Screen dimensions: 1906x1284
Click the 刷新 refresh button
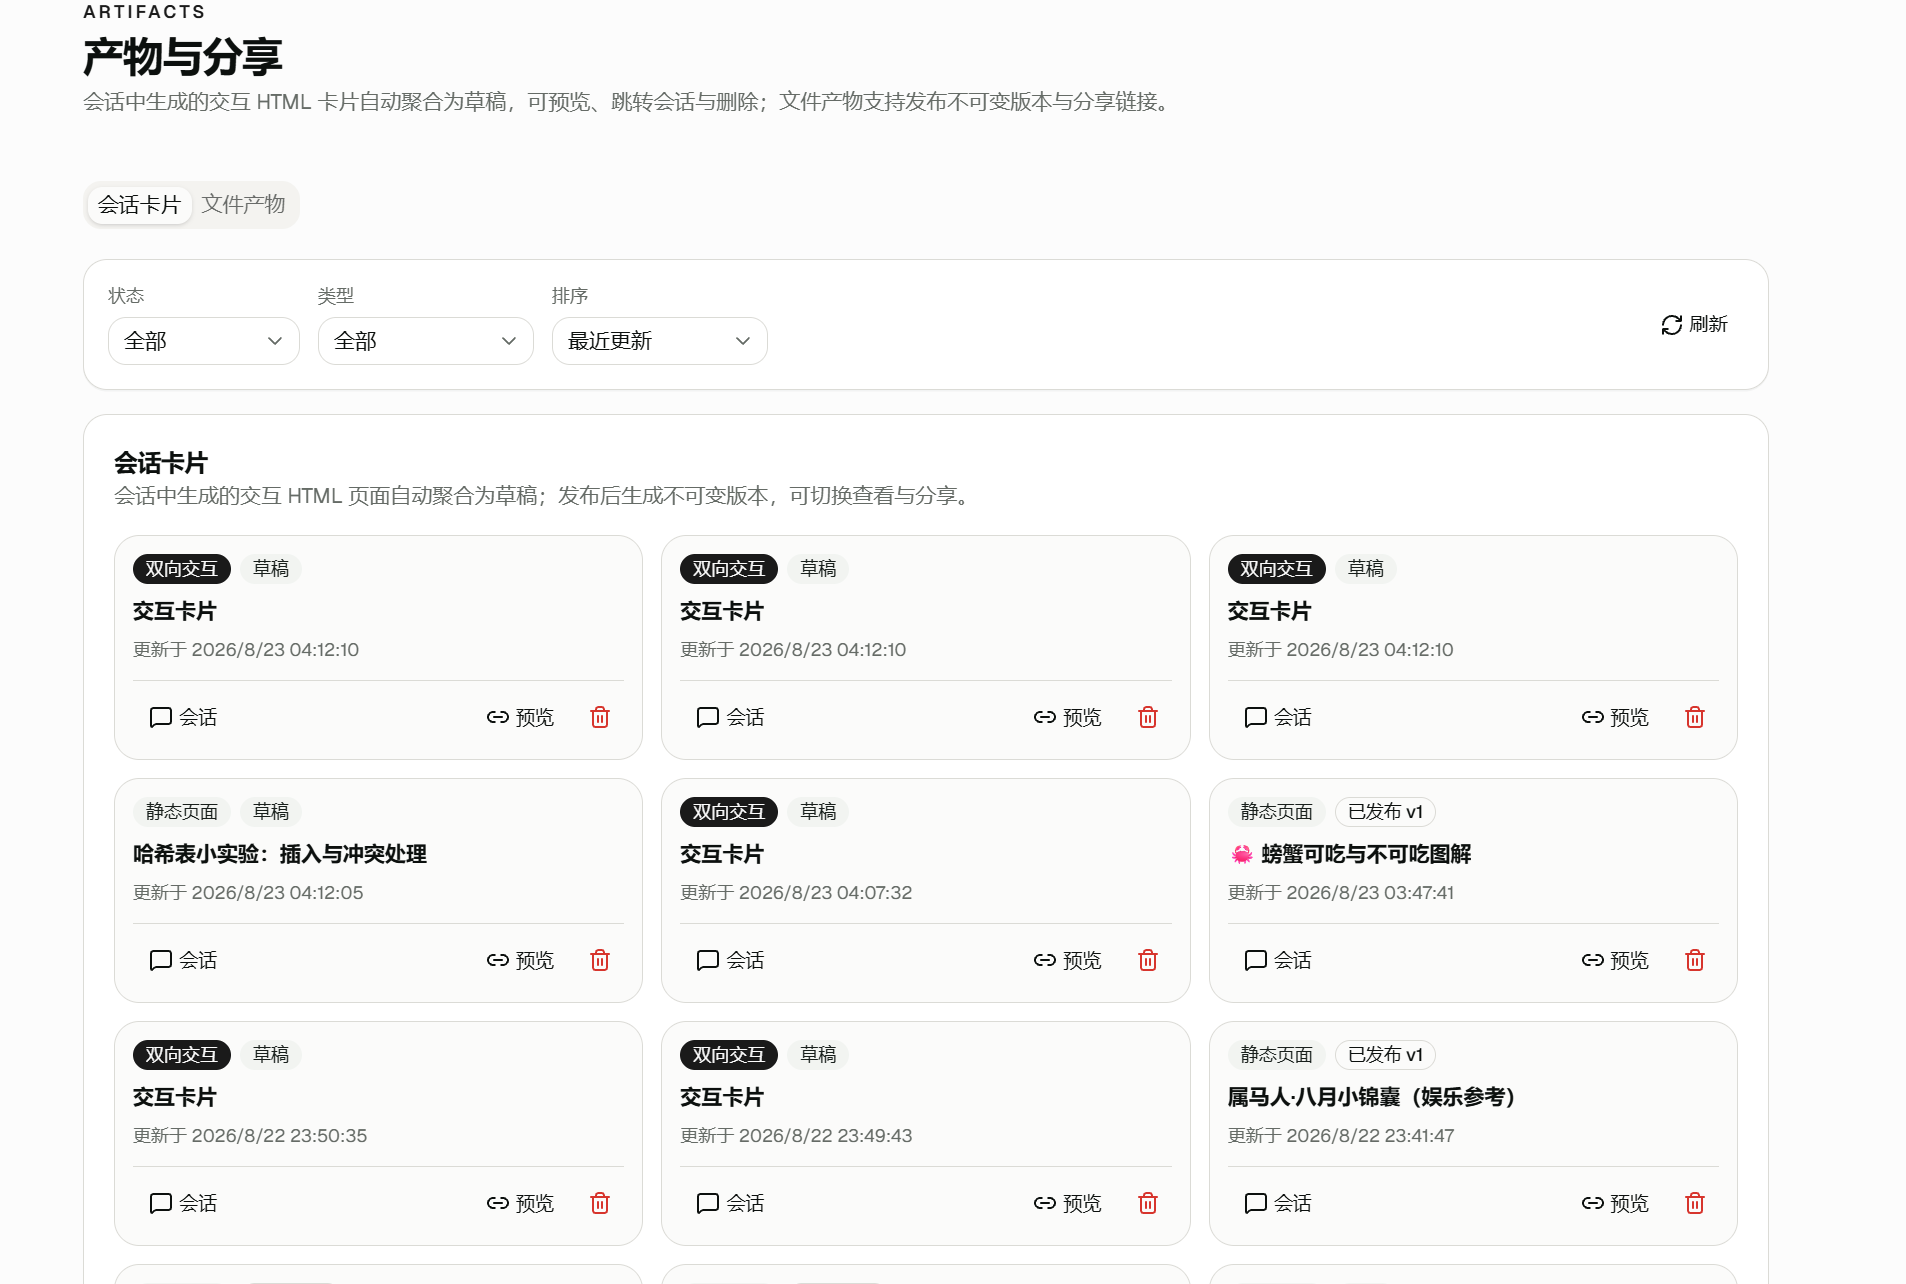click(x=1694, y=325)
